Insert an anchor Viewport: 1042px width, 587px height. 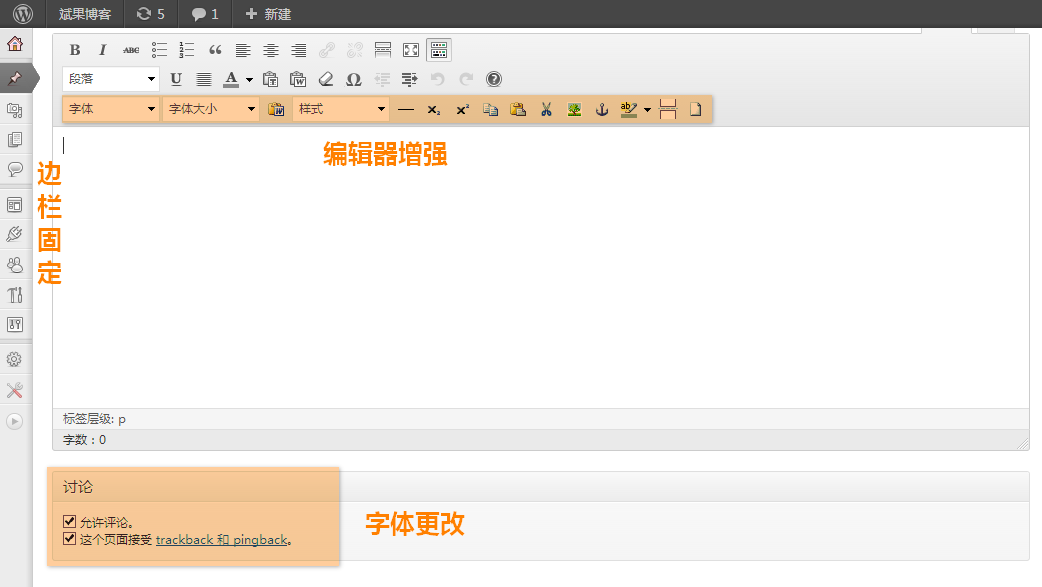[x=602, y=110]
